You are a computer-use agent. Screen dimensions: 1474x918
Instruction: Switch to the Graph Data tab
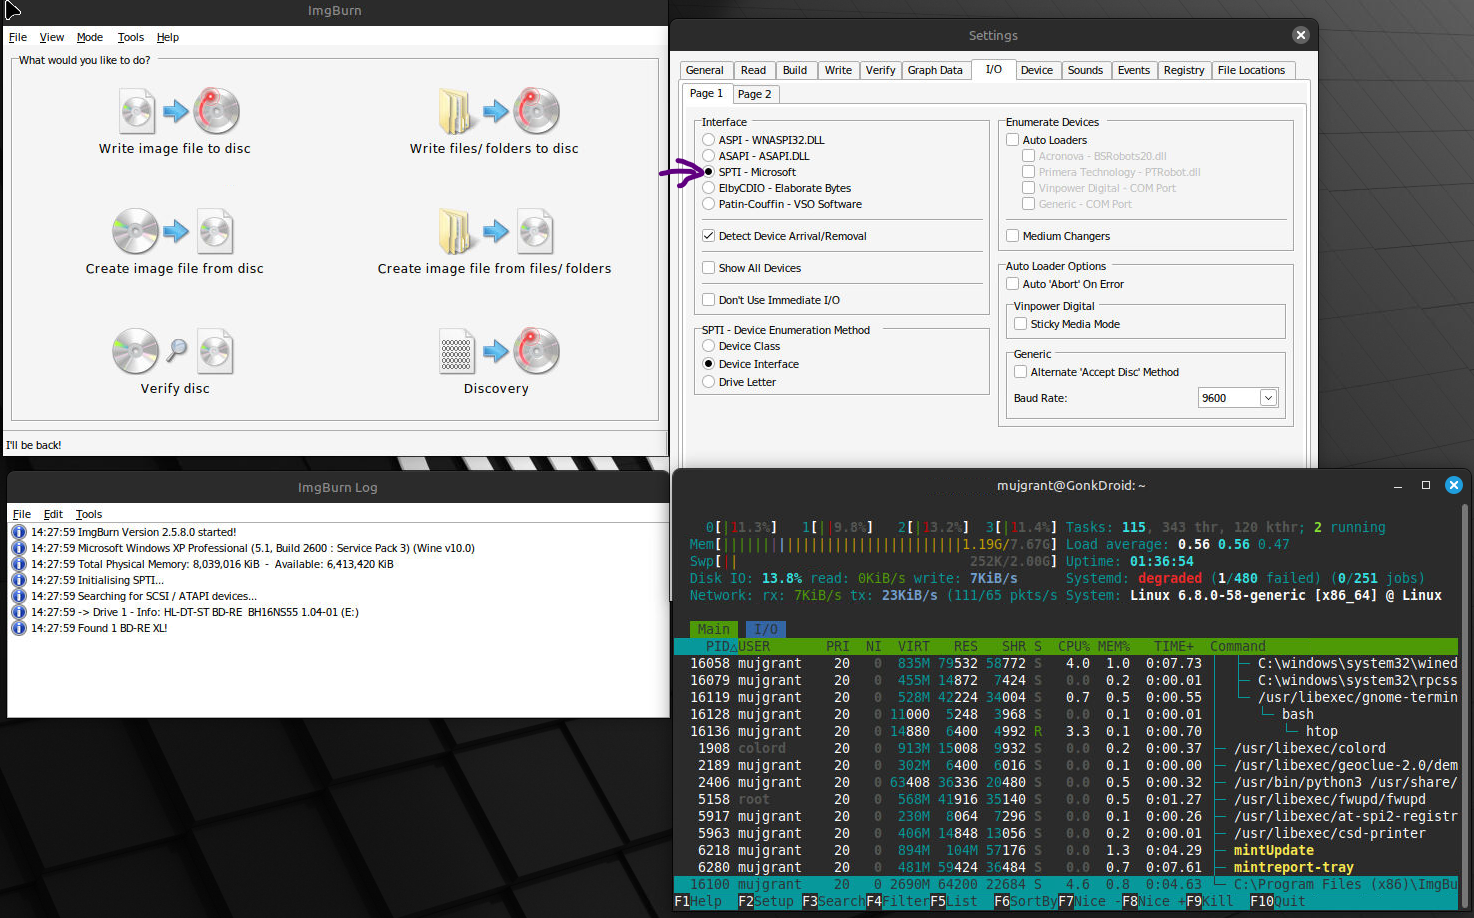coord(935,70)
